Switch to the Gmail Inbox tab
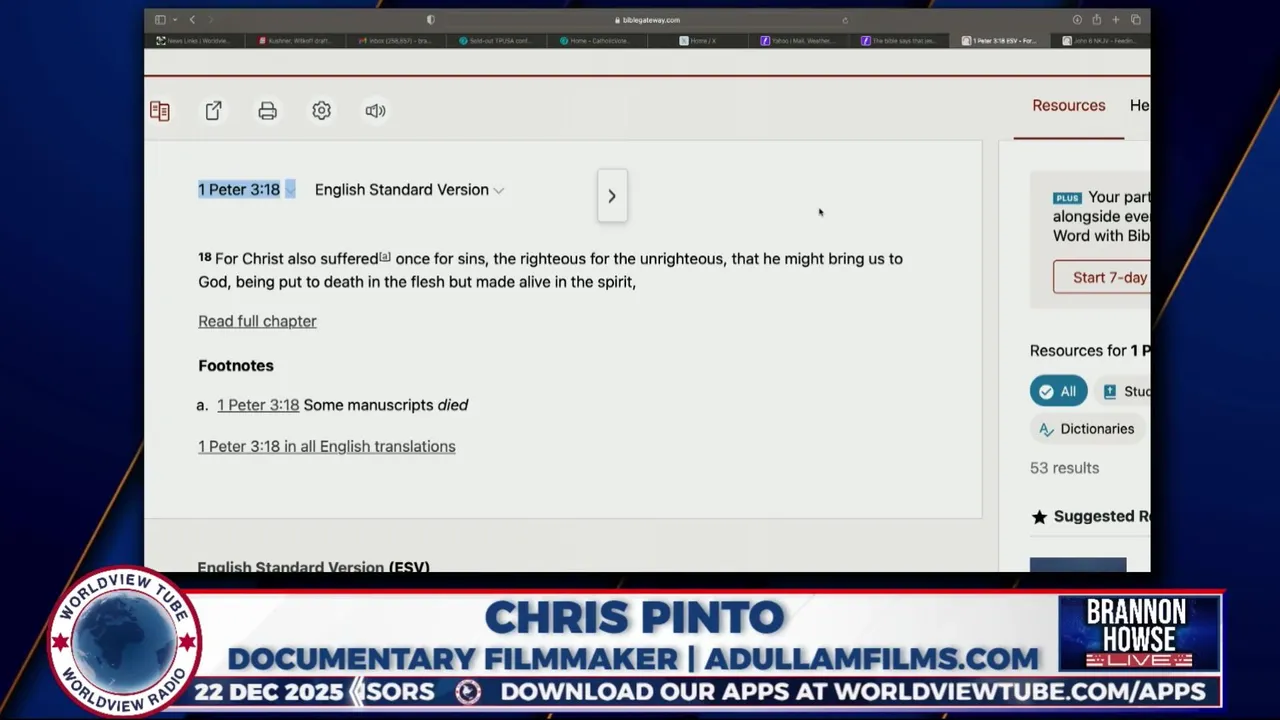Viewport: 1280px width, 720px height. point(396,41)
